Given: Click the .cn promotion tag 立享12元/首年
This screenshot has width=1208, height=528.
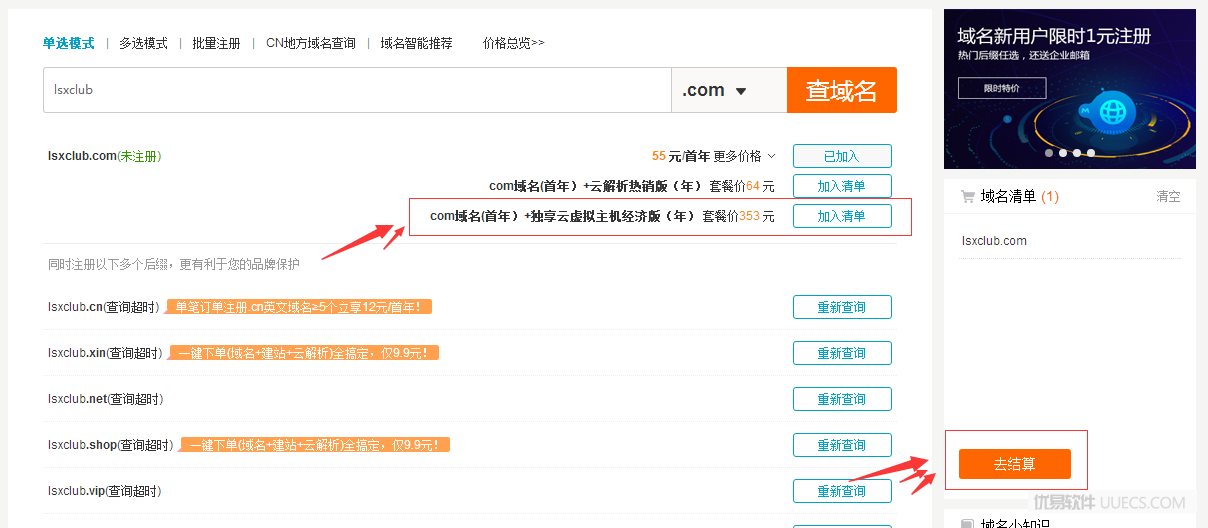Looking at the screenshot, I should (x=298, y=307).
